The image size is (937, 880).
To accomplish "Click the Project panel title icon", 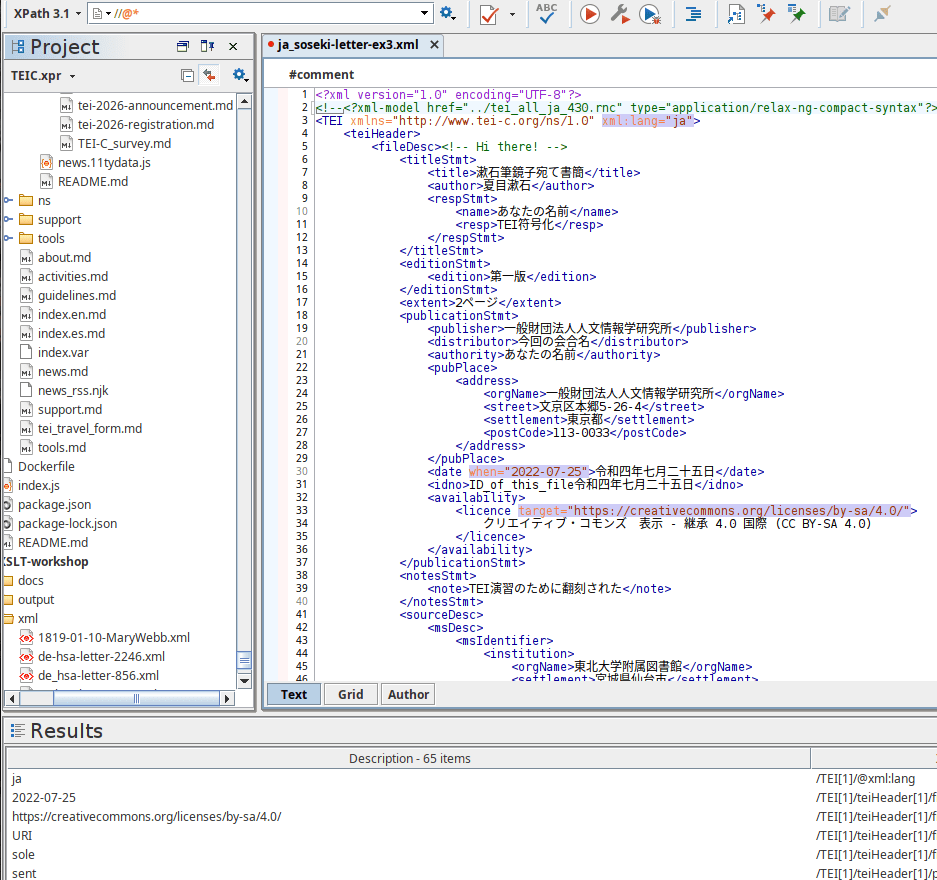I will 17,47.
